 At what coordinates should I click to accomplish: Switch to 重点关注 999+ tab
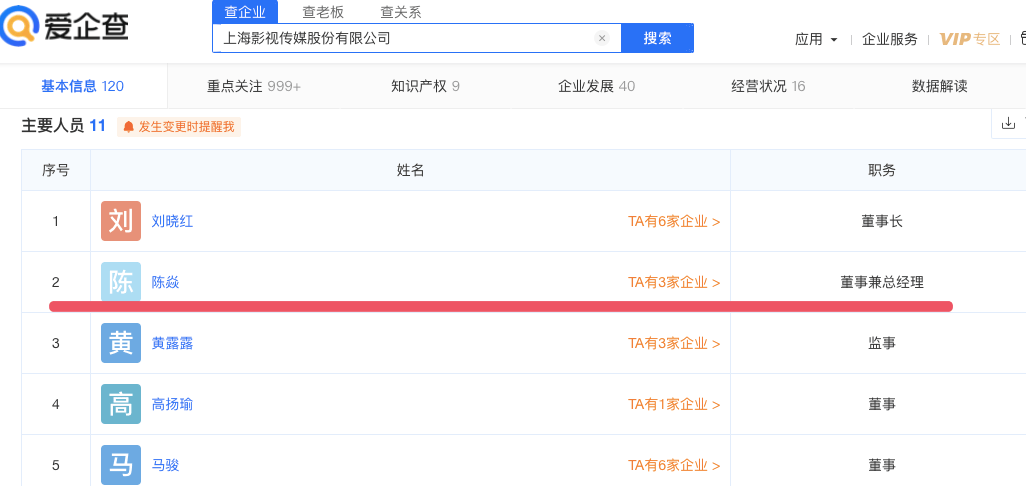tap(254, 86)
